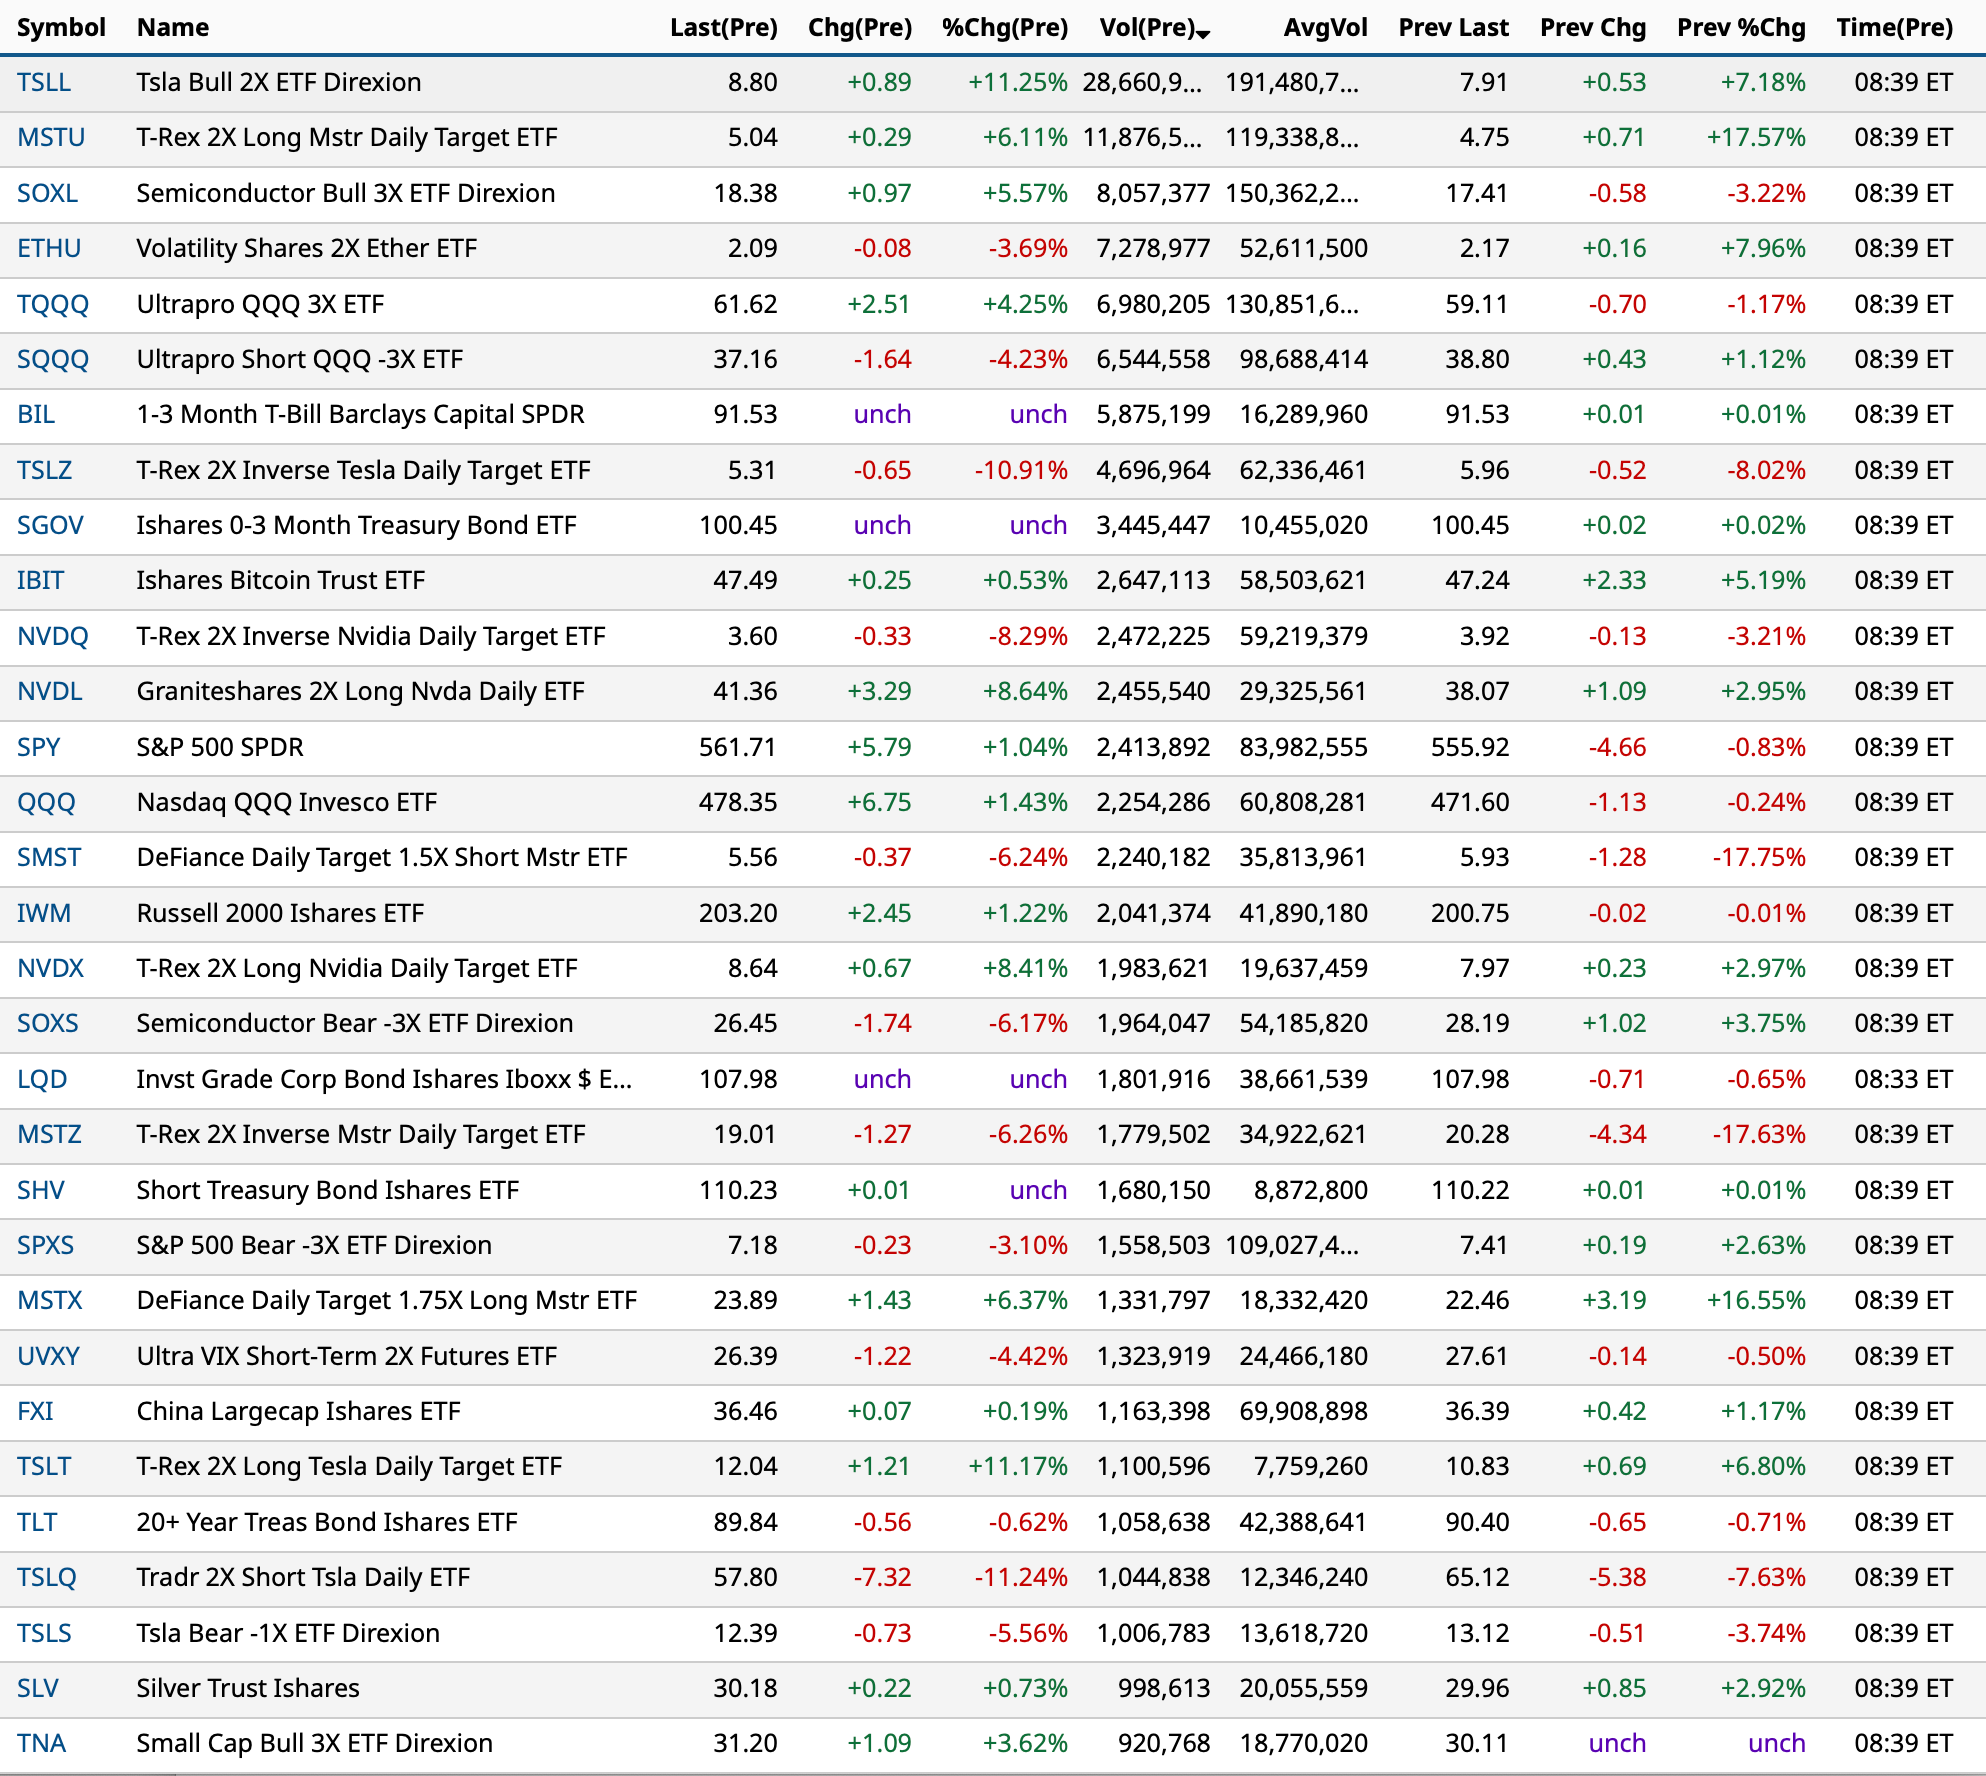Select the TLT ticker link

click(x=37, y=1523)
